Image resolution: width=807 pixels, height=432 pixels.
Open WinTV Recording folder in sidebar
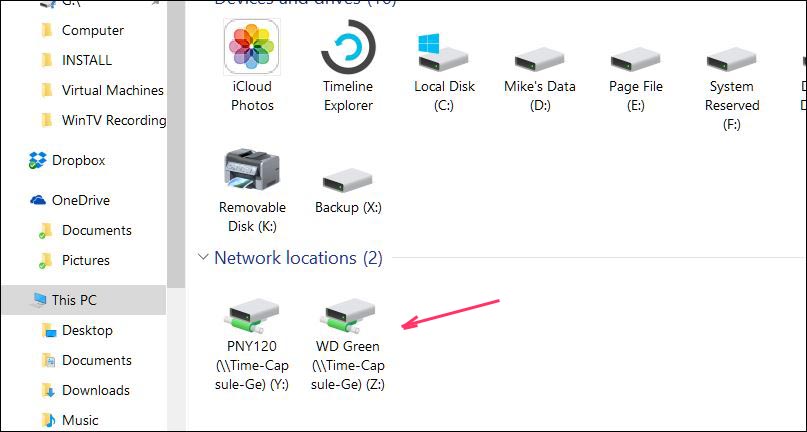pos(113,120)
